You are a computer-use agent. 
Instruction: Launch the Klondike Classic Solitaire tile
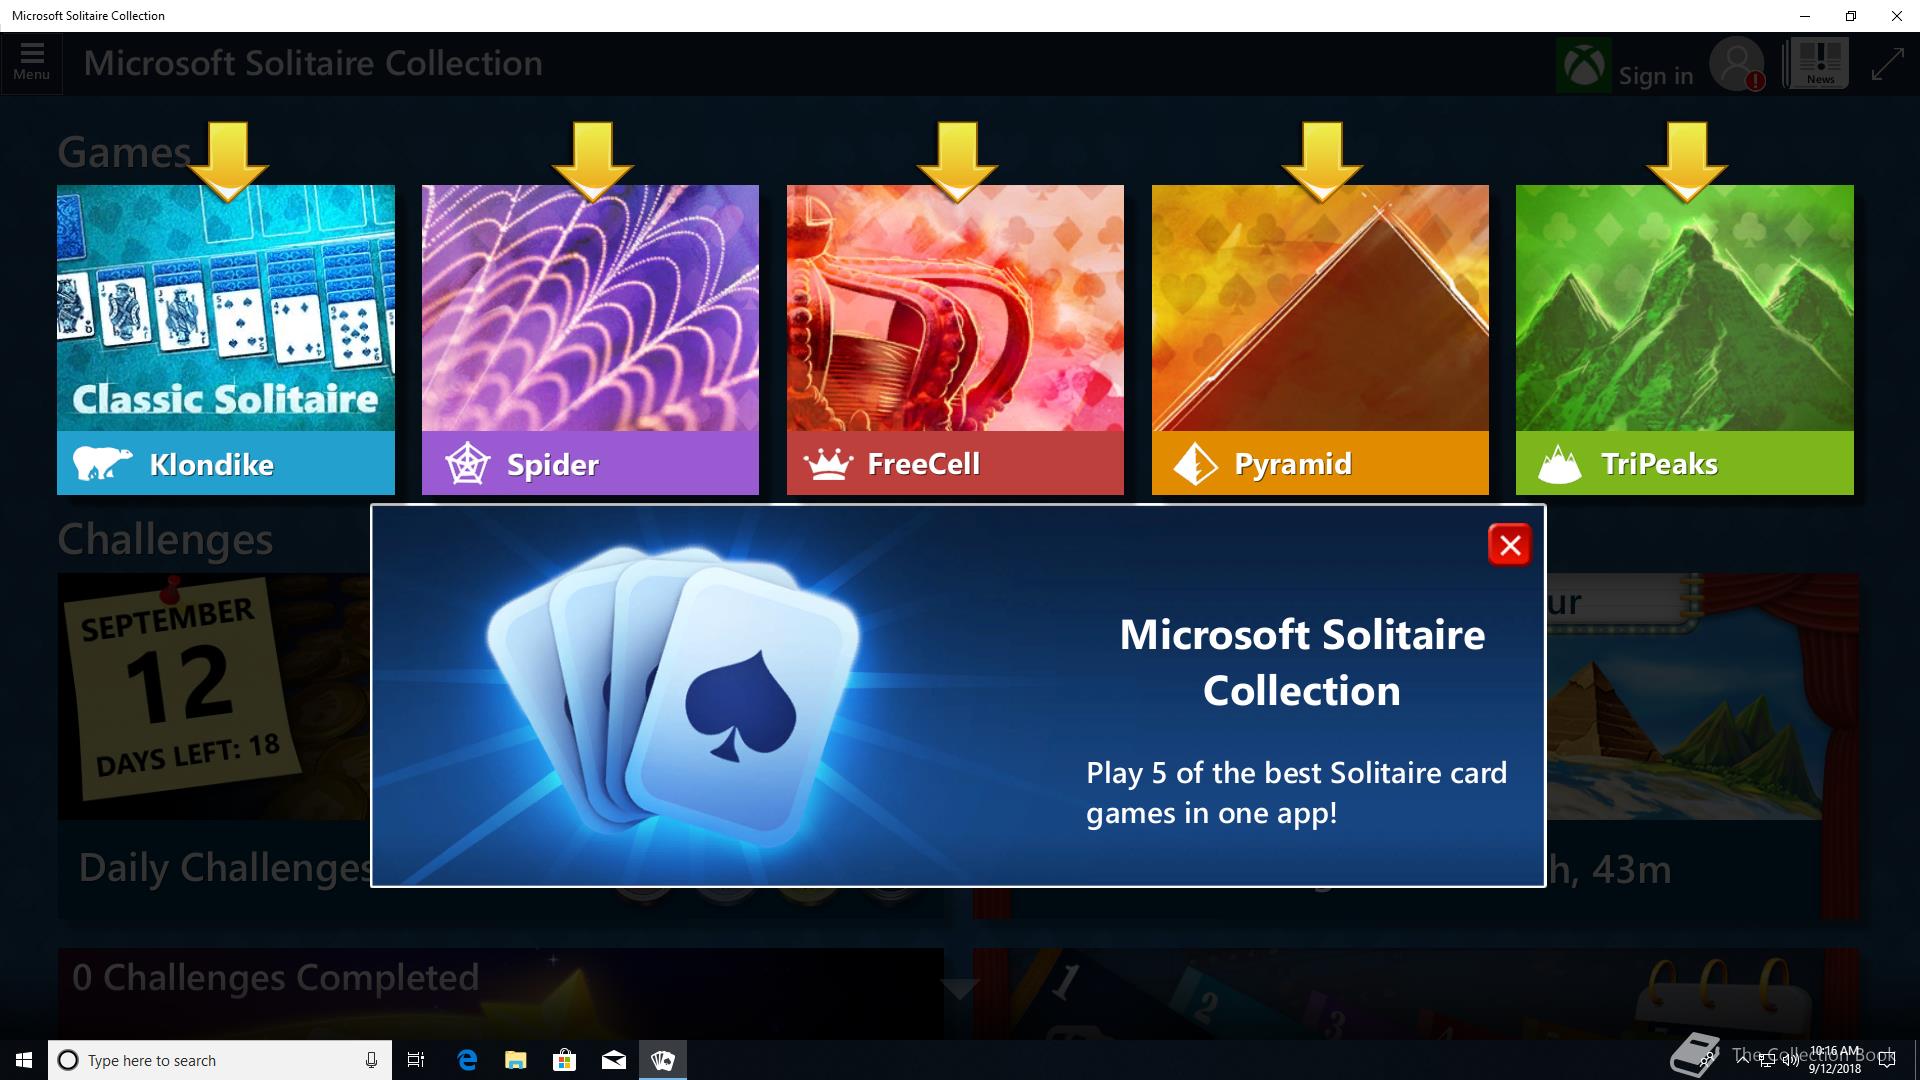[225, 338]
